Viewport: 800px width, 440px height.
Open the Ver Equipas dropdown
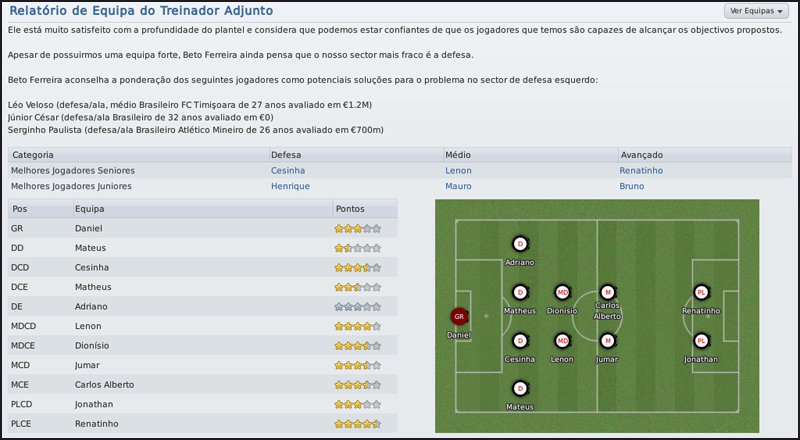pos(757,11)
